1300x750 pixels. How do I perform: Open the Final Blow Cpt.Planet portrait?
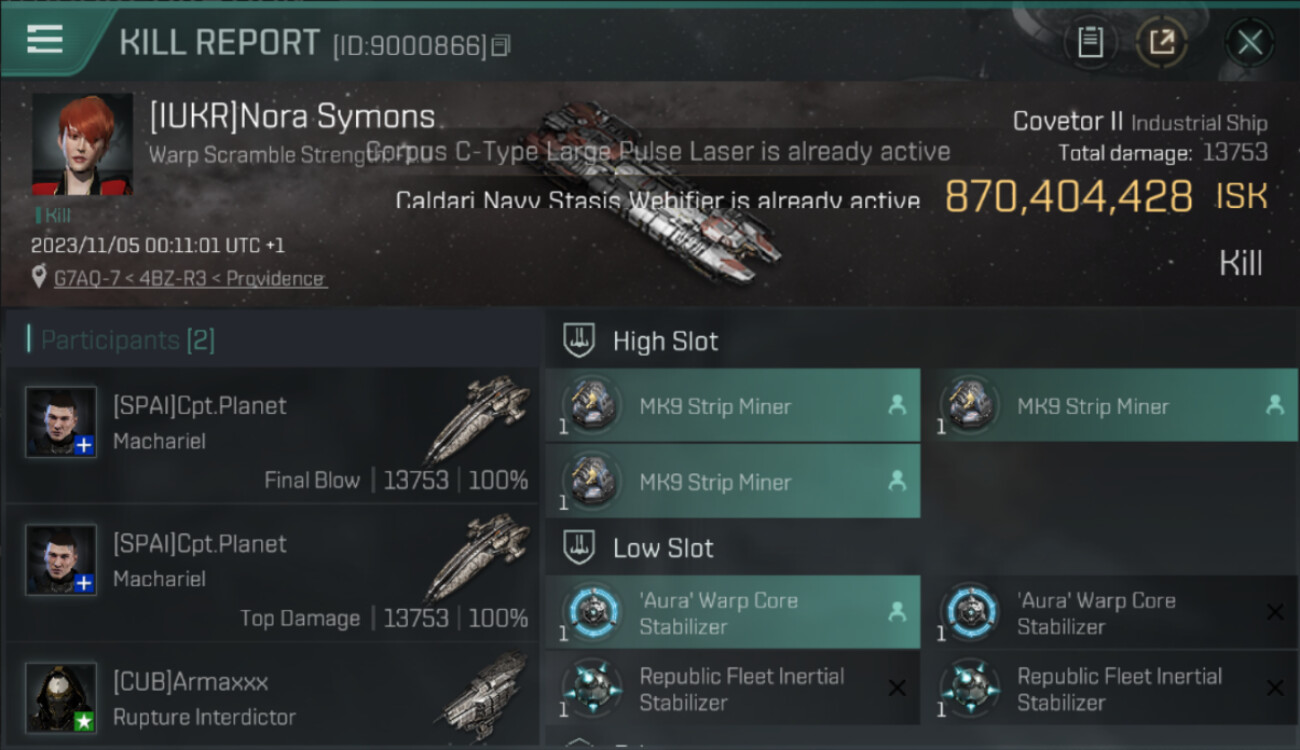click(x=61, y=422)
